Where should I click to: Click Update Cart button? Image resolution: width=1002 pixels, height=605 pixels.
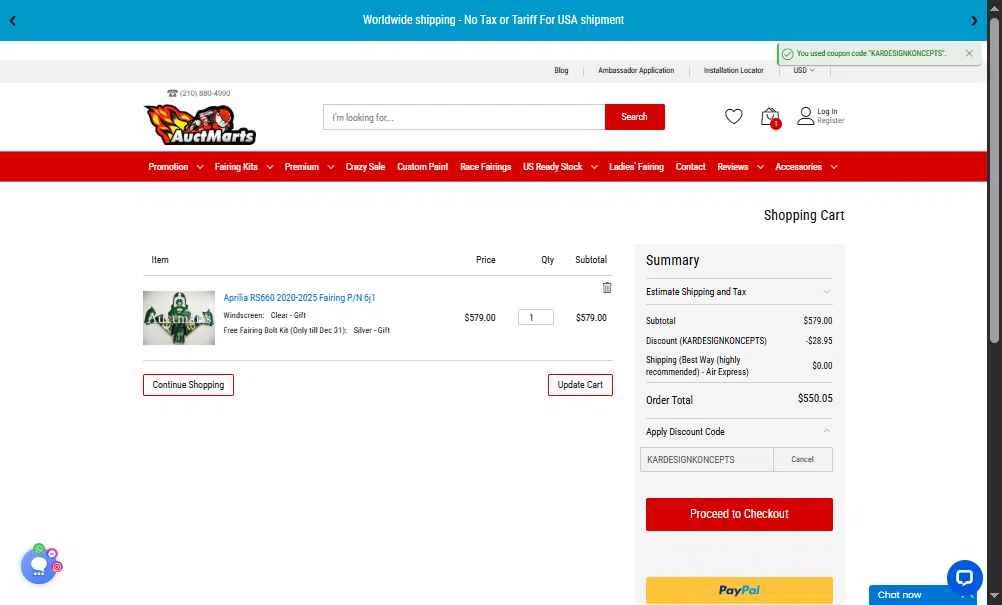tap(580, 385)
